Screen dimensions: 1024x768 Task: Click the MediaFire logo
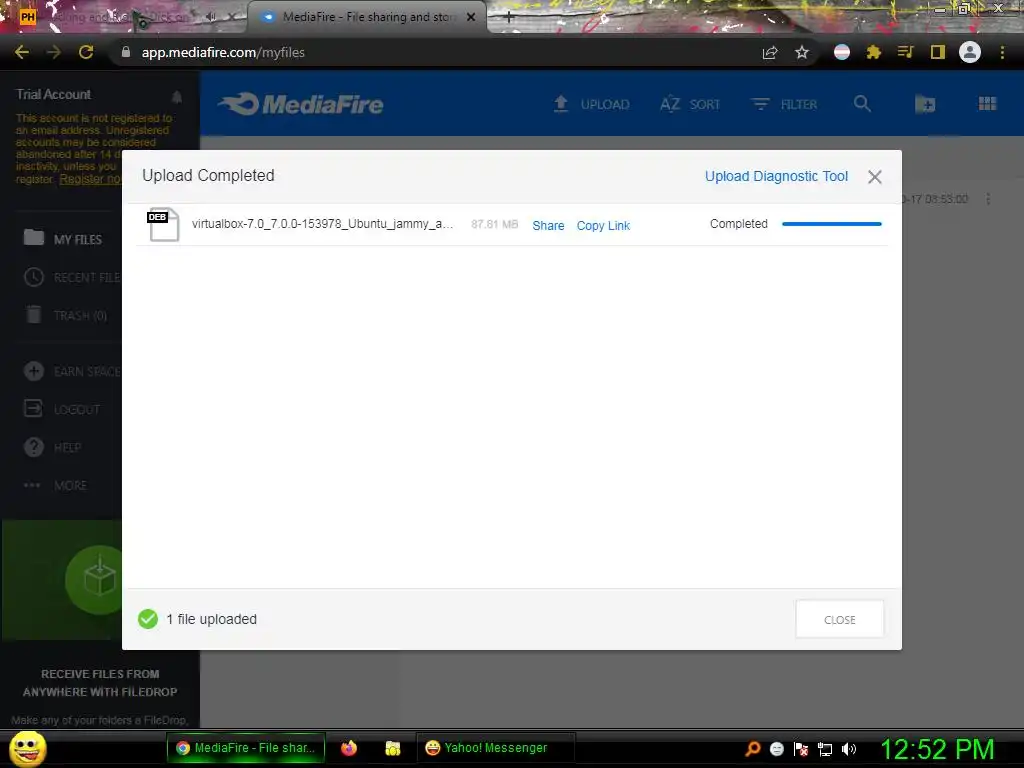[301, 104]
